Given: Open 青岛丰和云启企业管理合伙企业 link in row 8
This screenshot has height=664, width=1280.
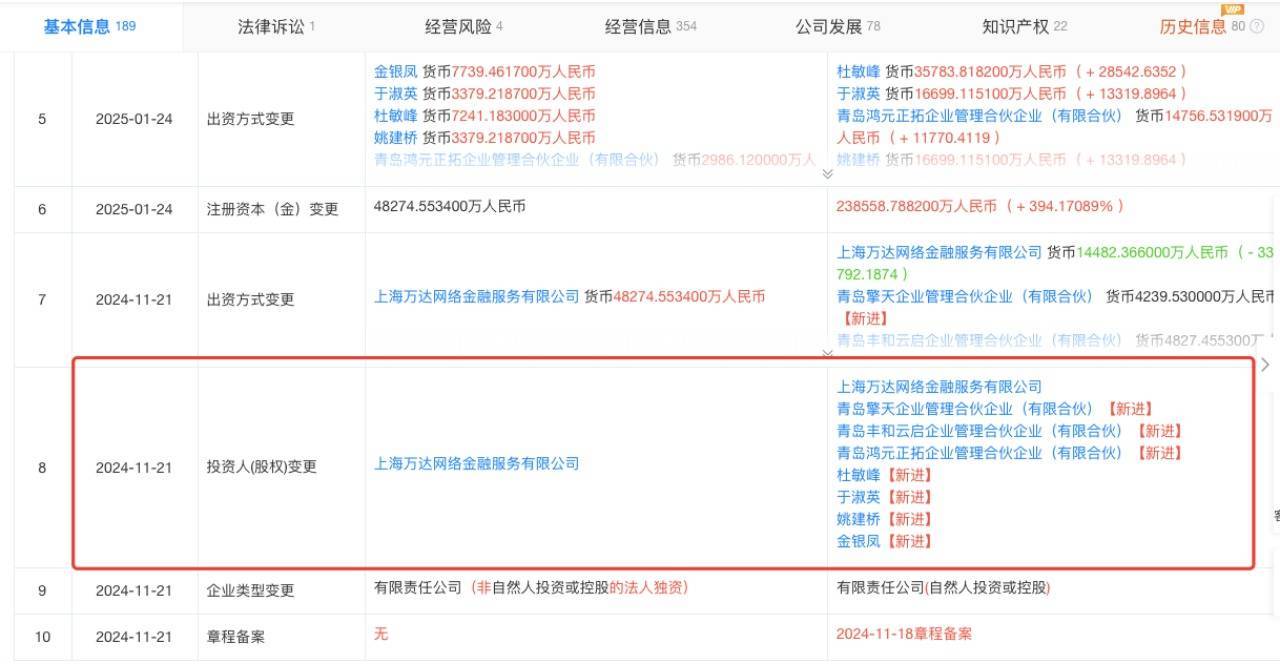Looking at the screenshot, I should (x=980, y=431).
